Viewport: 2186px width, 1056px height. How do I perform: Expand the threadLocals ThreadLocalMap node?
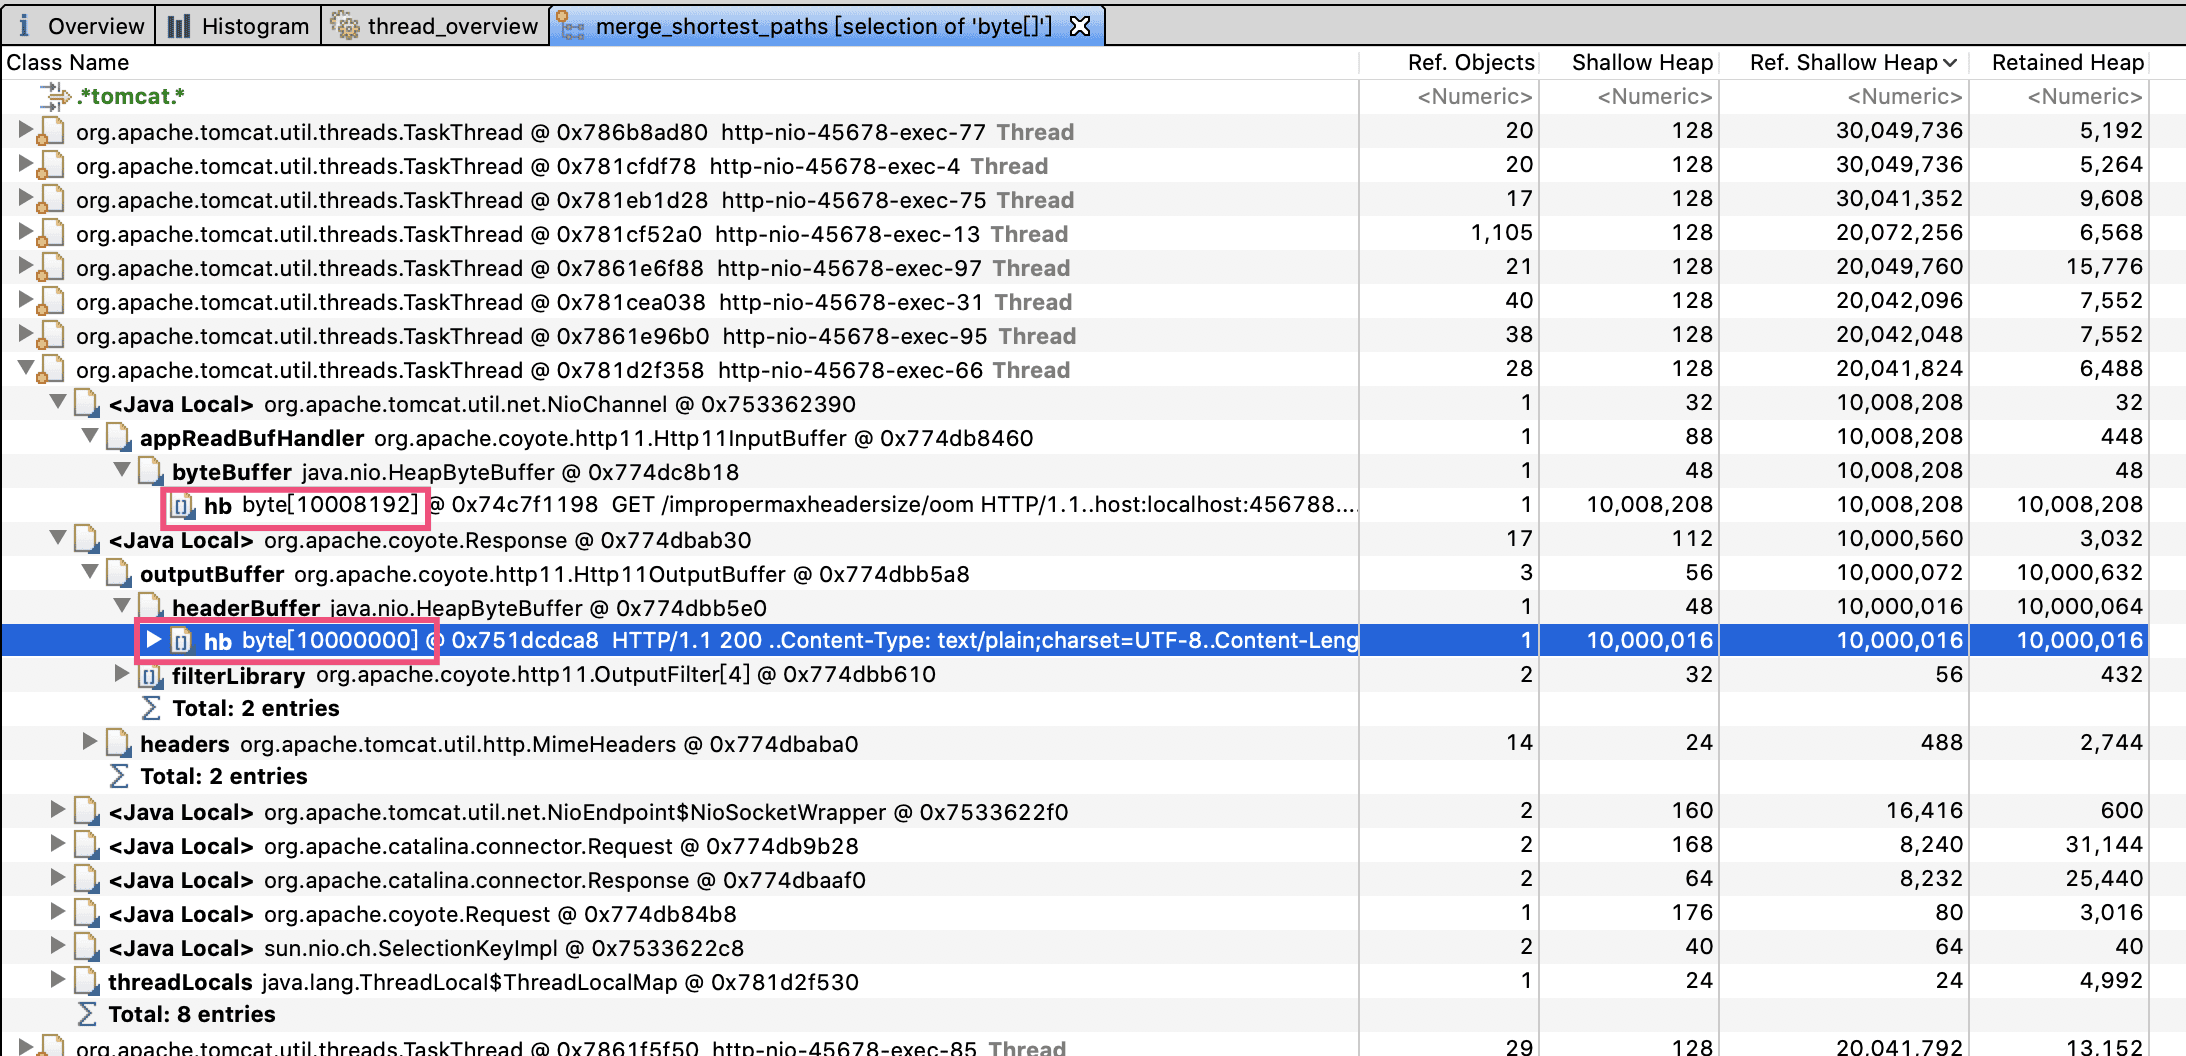tap(58, 981)
